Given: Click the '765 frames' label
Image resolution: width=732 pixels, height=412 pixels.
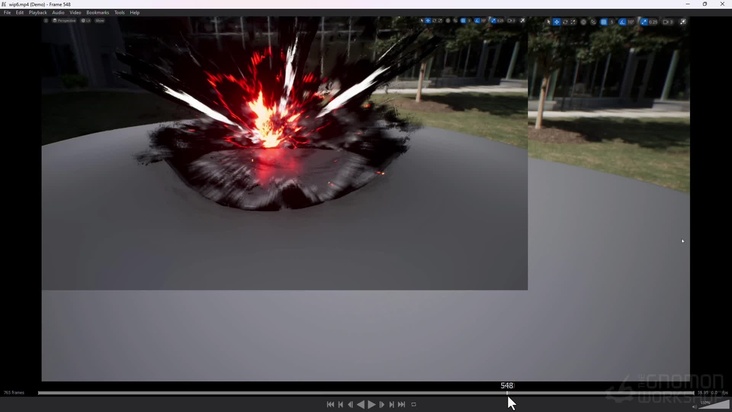Looking at the screenshot, I should pyautogui.click(x=14, y=393).
